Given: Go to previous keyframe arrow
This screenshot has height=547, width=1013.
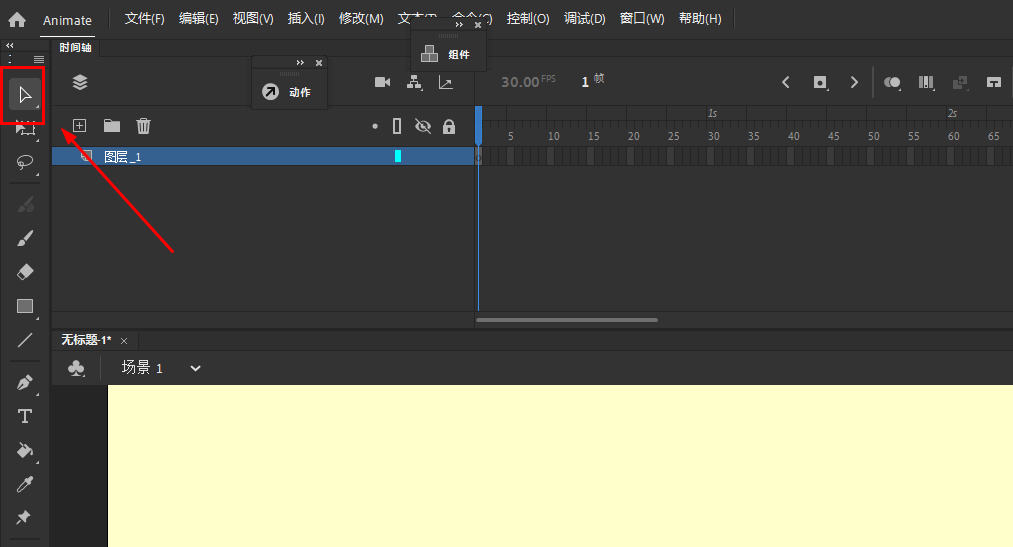Looking at the screenshot, I should 786,82.
